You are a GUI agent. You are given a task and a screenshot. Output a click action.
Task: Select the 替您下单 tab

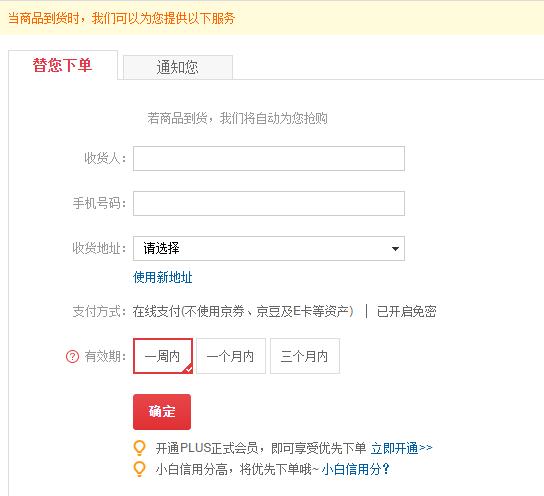pos(63,65)
